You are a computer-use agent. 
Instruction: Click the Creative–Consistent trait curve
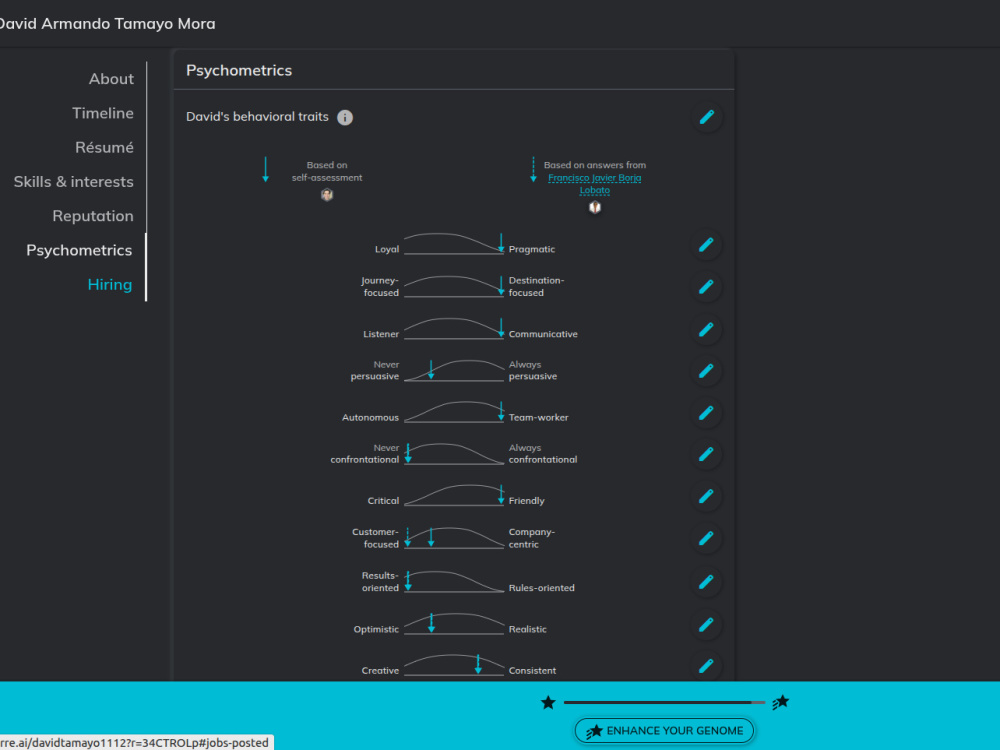tap(454, 665)
